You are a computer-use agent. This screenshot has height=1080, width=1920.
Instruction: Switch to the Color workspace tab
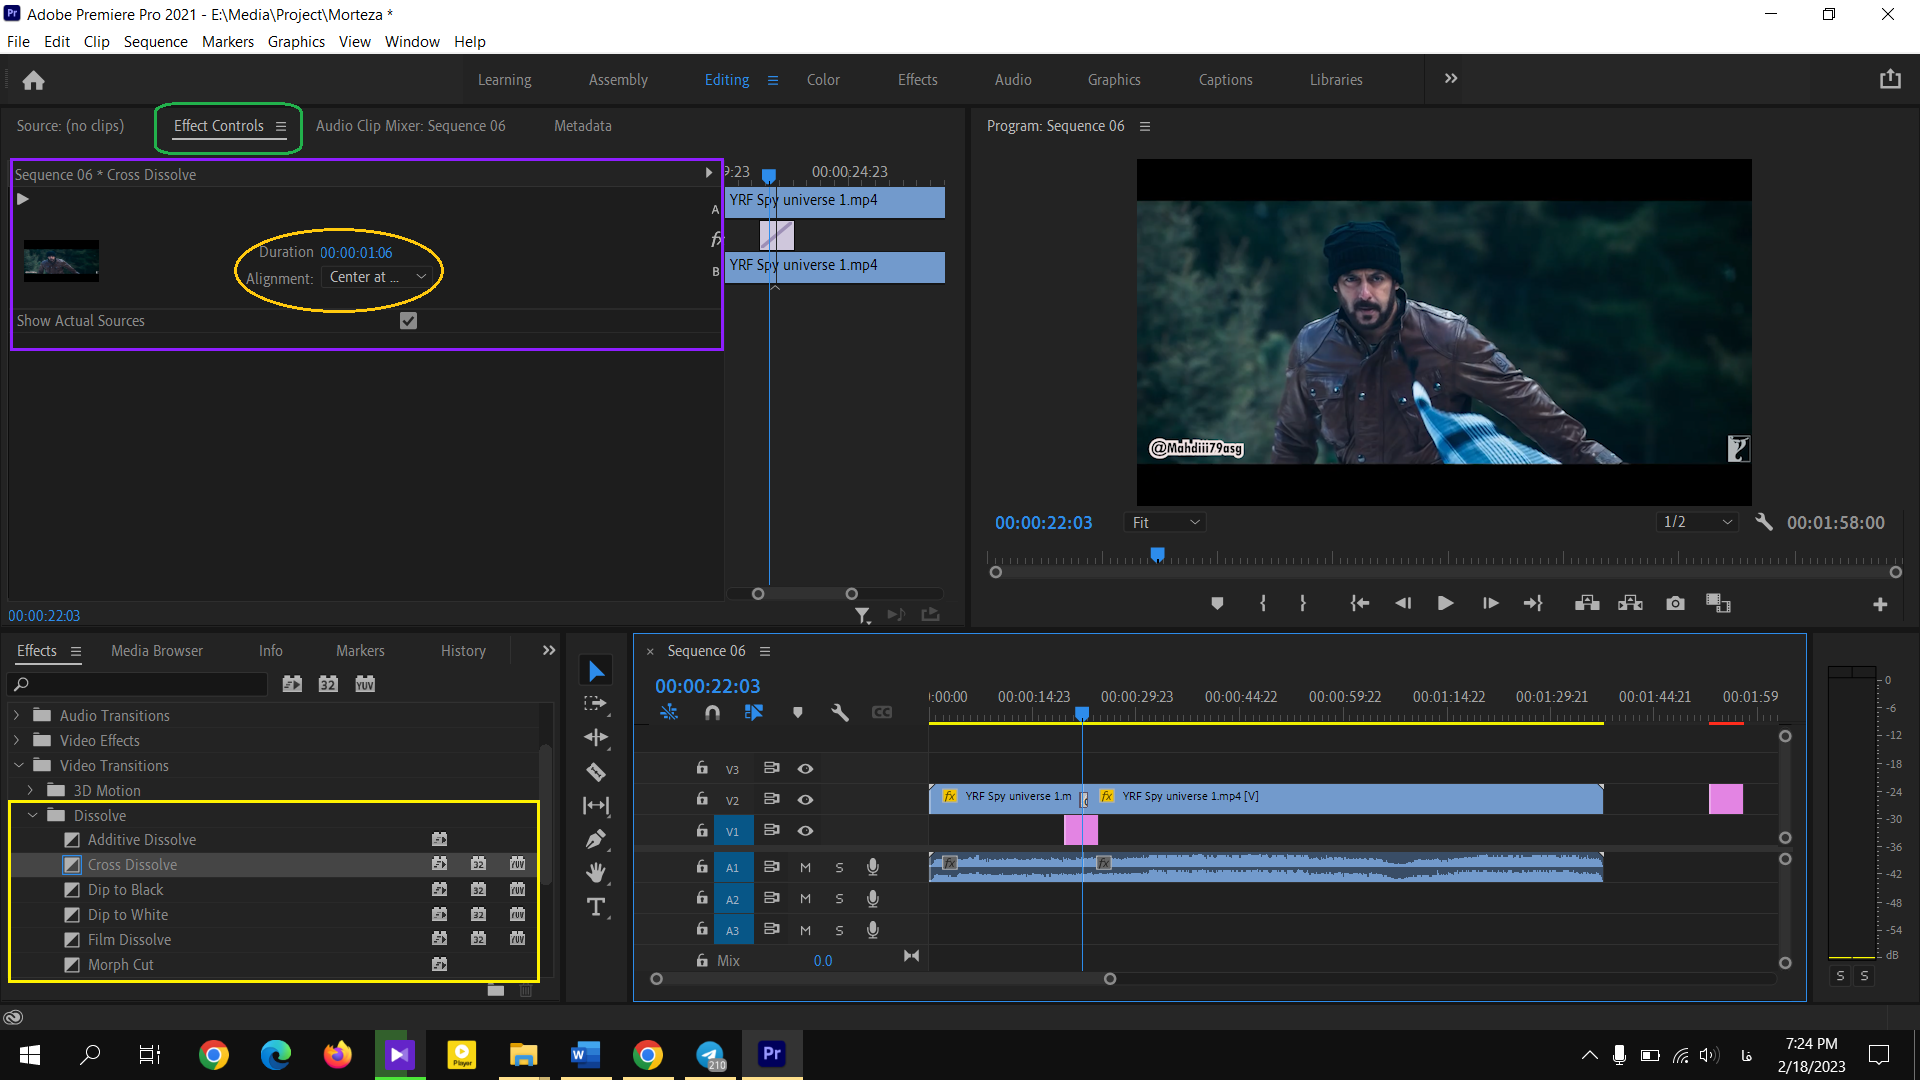tap(822, 79)
